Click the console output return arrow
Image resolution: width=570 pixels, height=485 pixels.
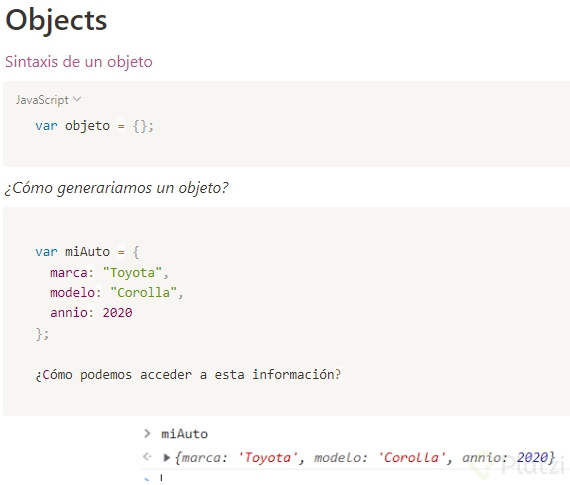(x=147, y=456)
